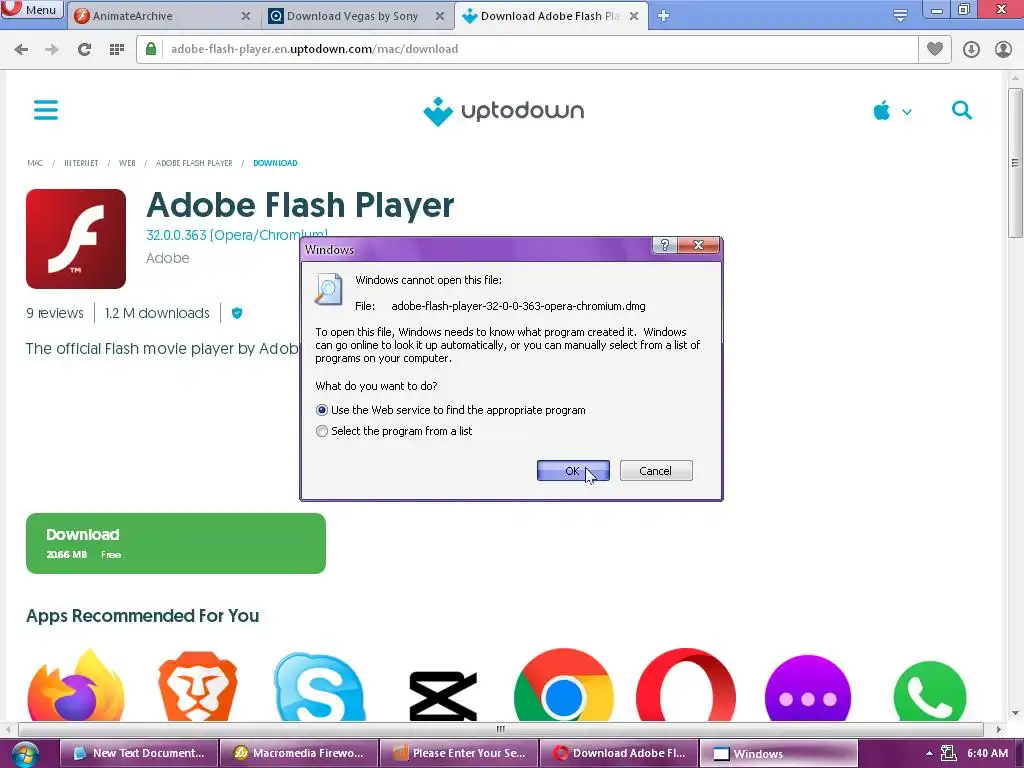This screenshot has height=768, width=1024.
Task: Close the Download Vegas by Sony tab
Action: coord(440,16)
